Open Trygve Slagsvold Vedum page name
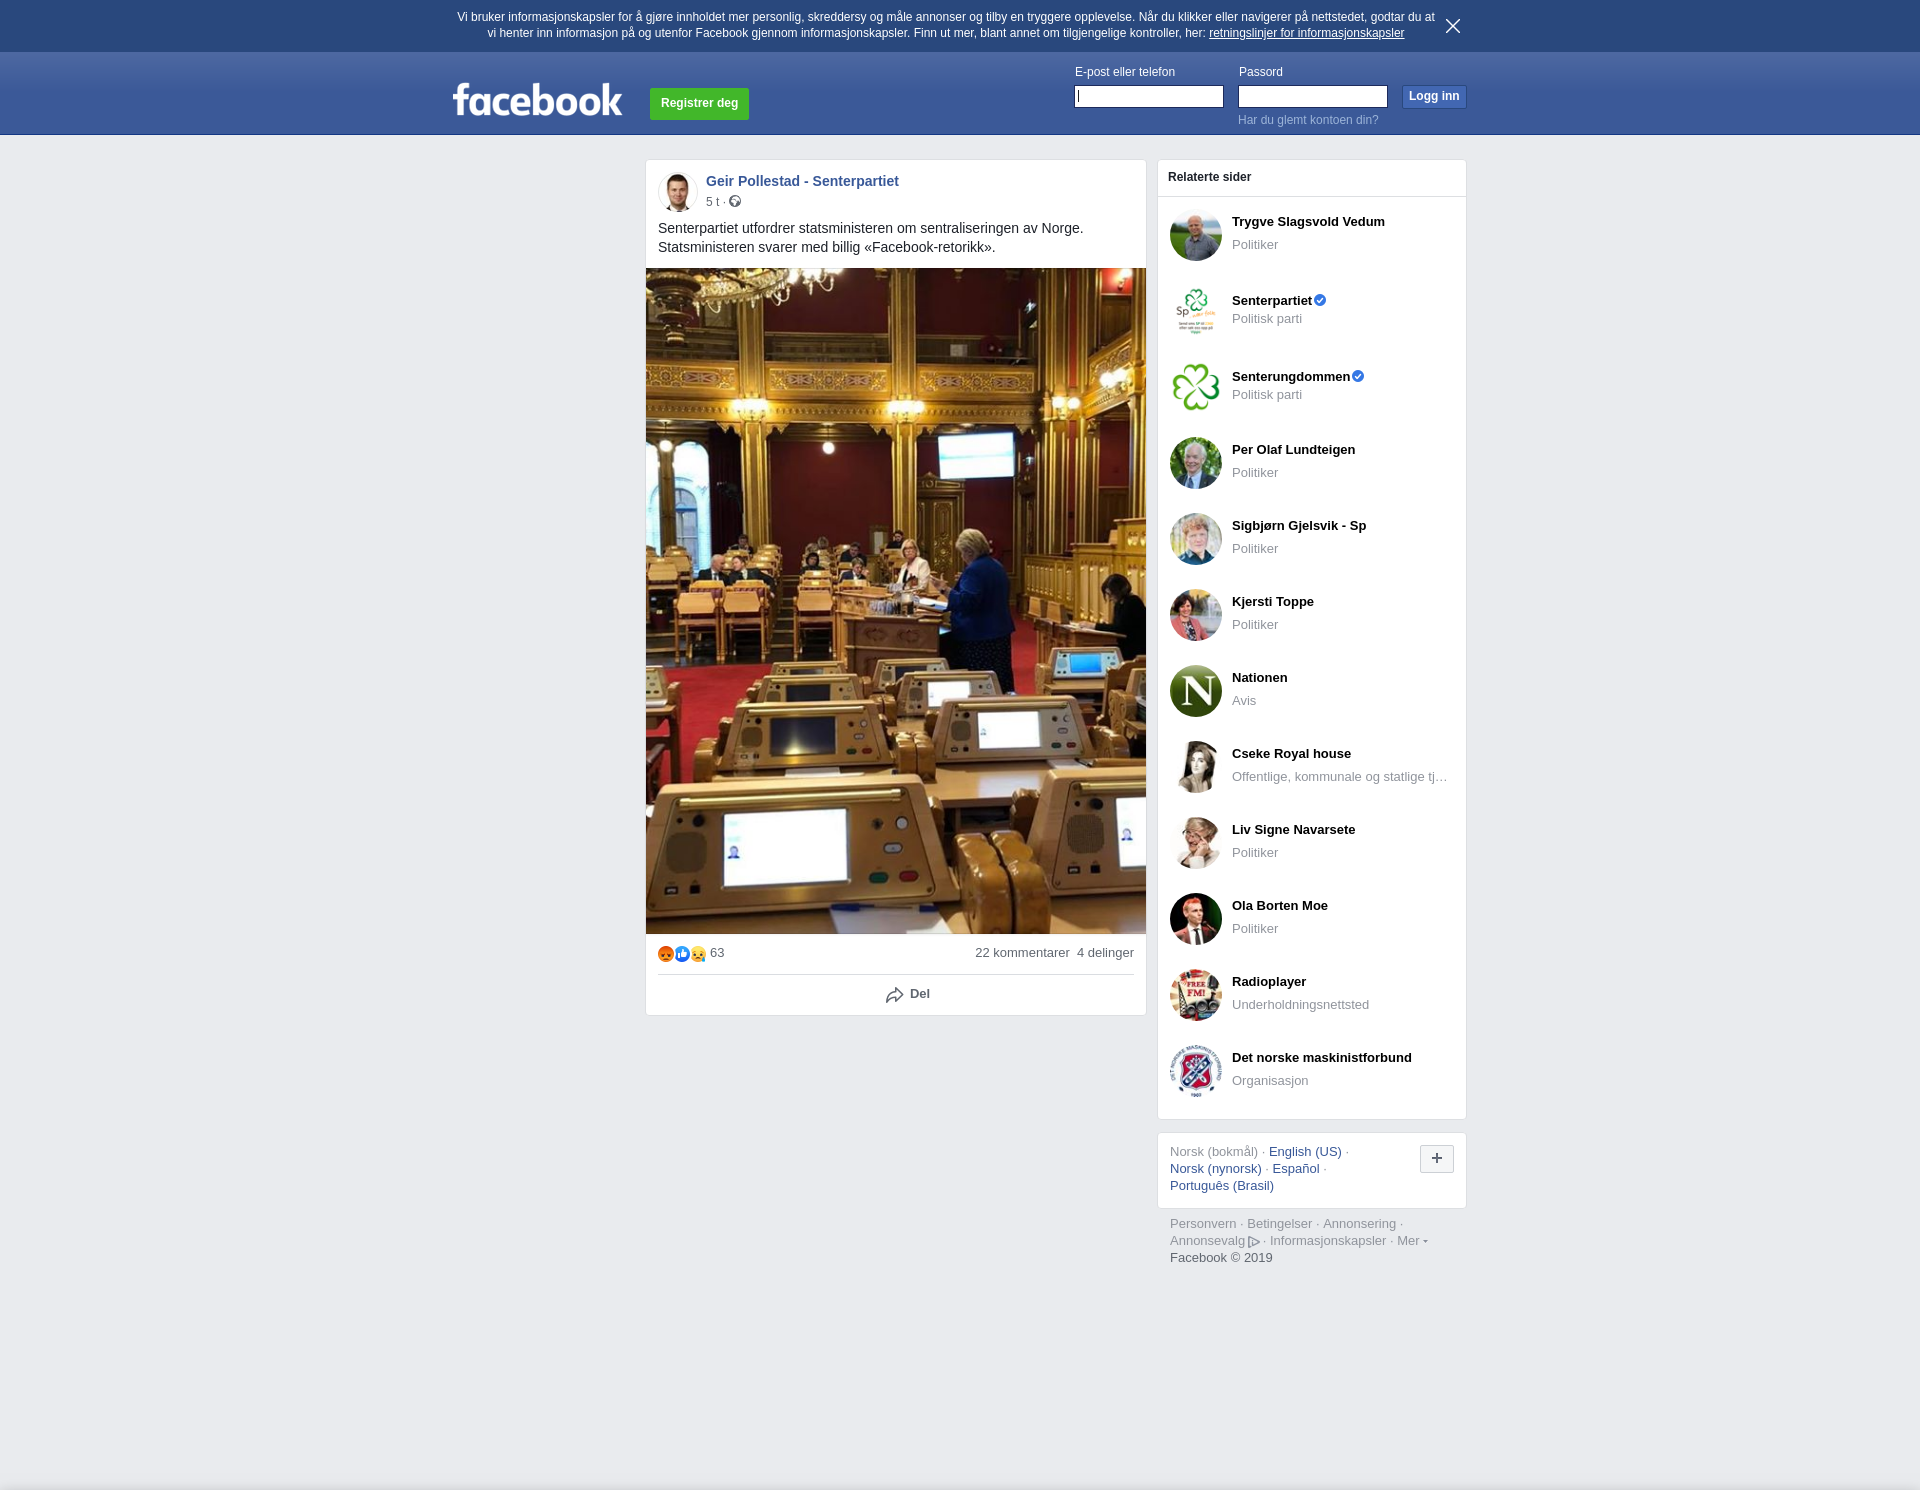 (1308, 222)
